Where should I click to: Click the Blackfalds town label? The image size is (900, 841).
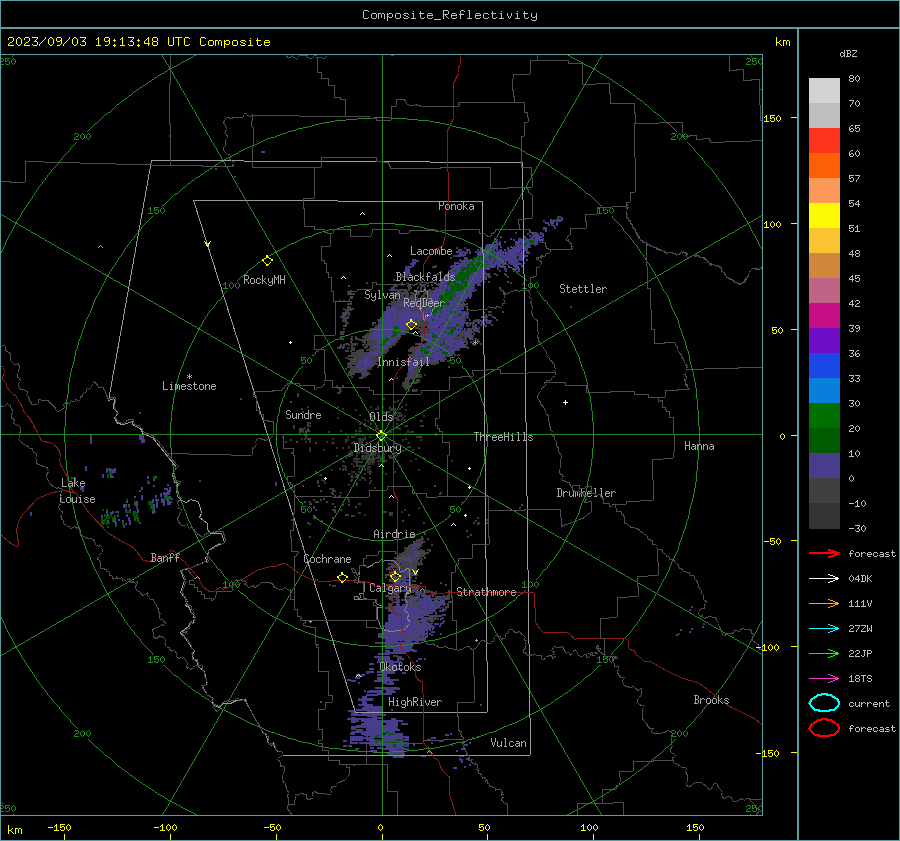click(425, 277)
